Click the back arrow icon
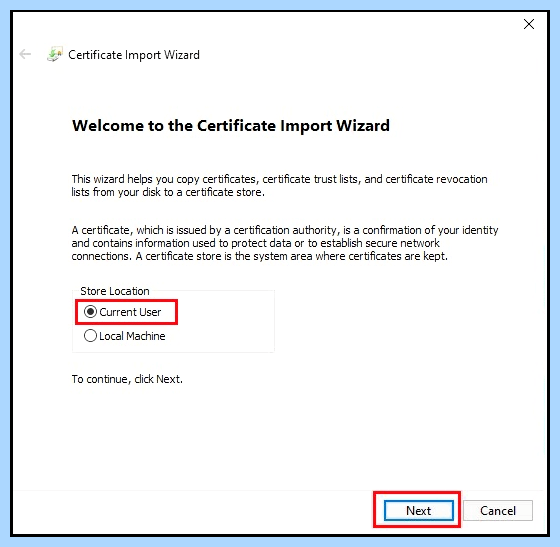 coord(25,54)
